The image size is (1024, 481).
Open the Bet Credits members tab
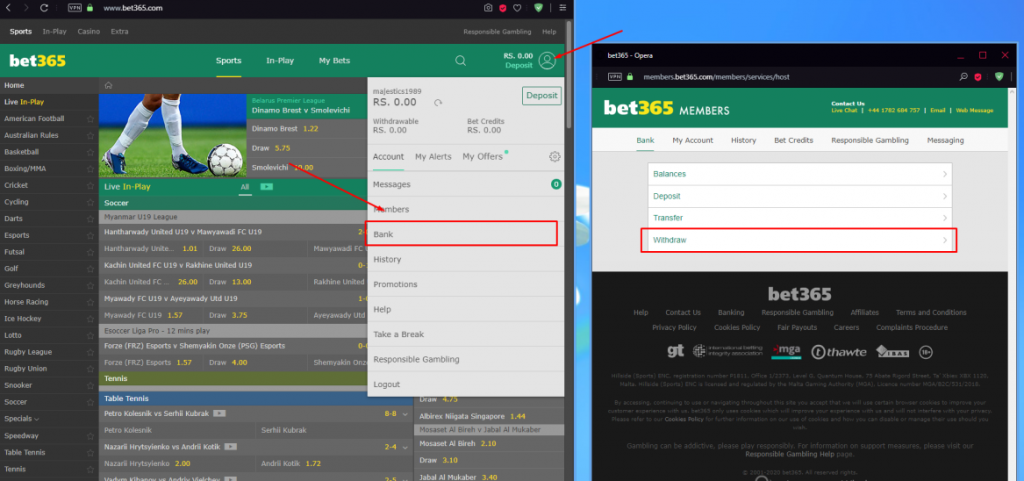pyautogui.click(x=793, y=140)
